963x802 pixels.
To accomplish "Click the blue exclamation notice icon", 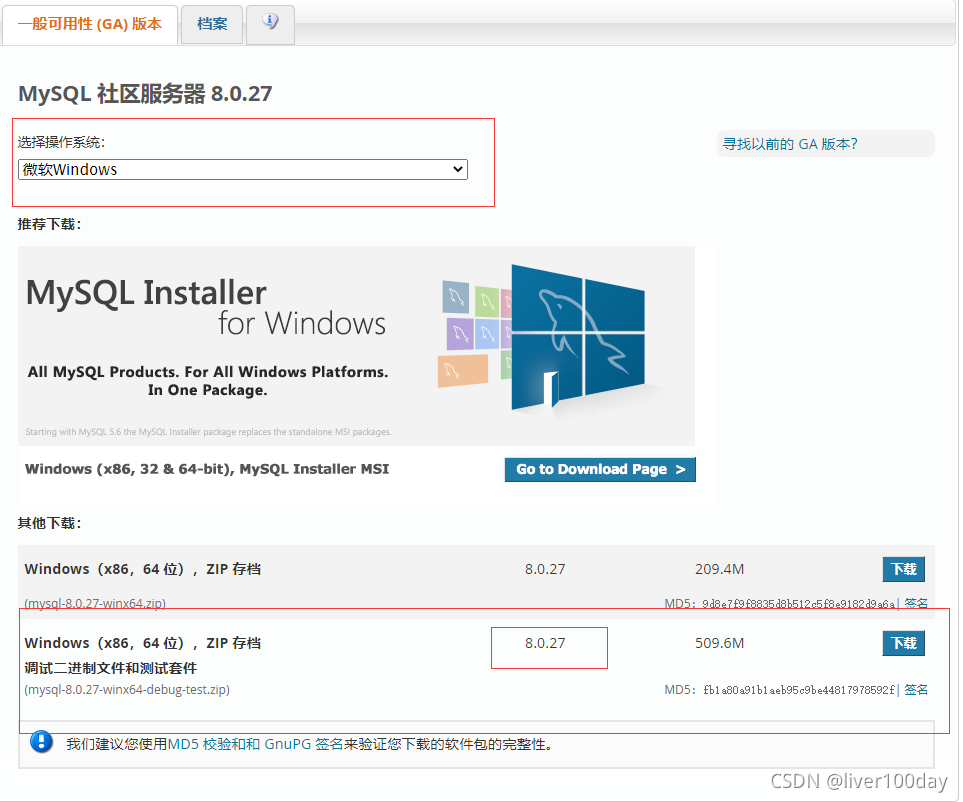I will click(x=41, y=741).
